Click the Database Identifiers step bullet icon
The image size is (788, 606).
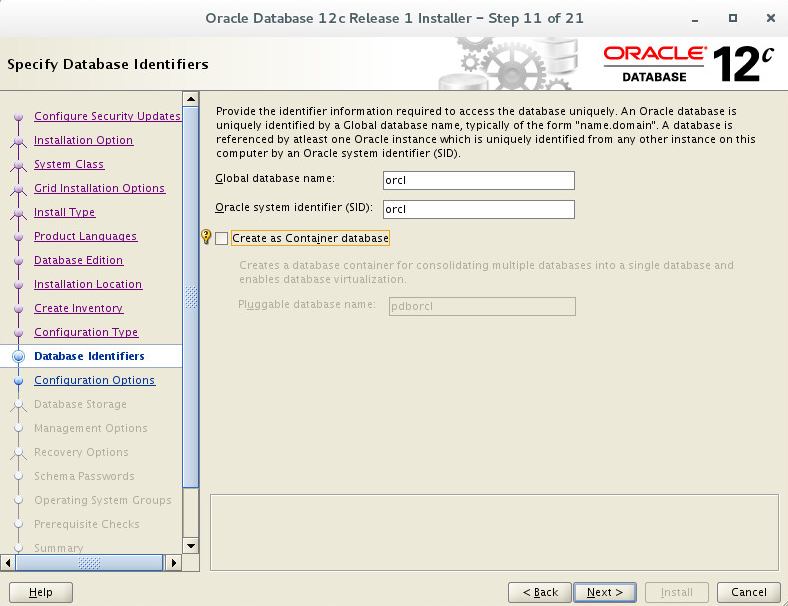(x=19, y=356)
